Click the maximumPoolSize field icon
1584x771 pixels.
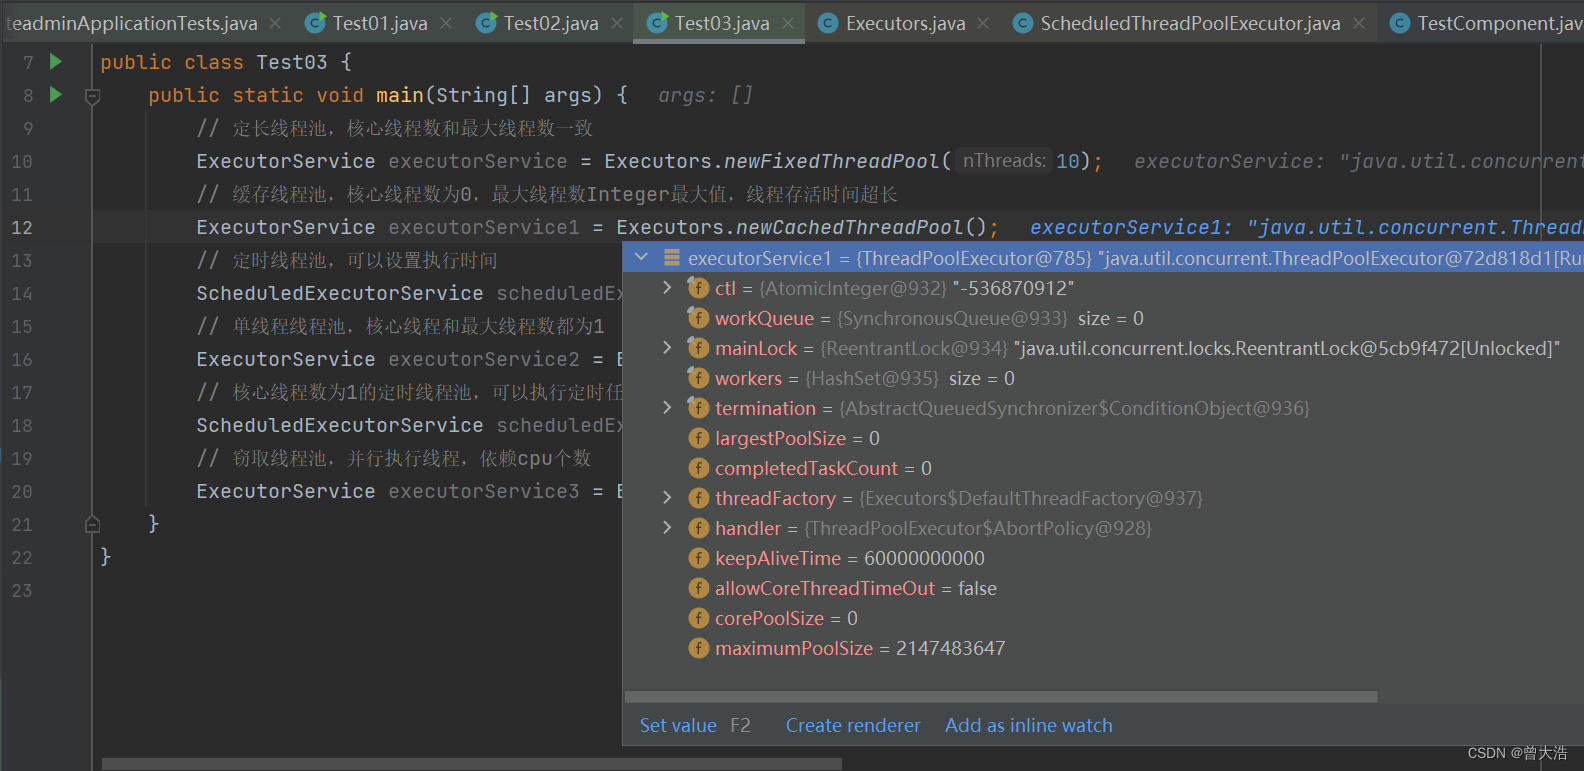click(698, 648)
